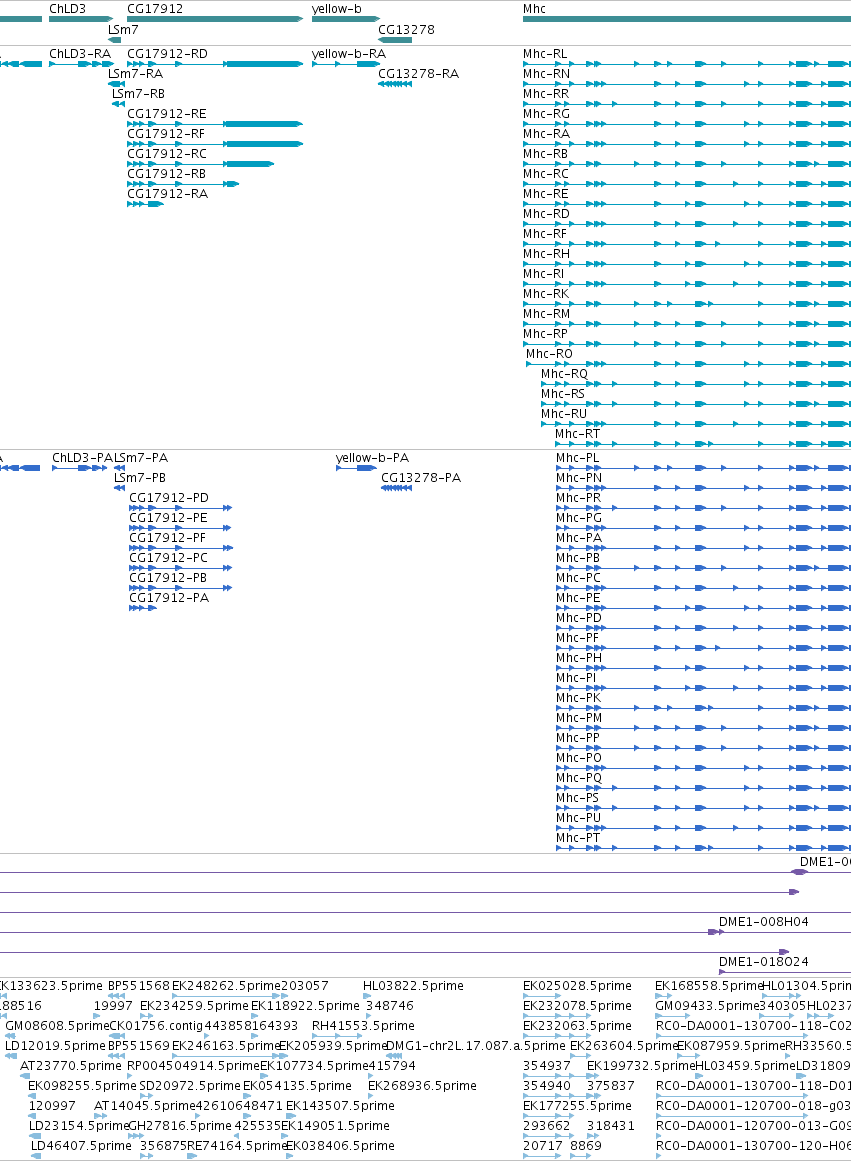Click protein Mhc-PG
This screenshot has height=1161, width=851.
tap(579, 518)
